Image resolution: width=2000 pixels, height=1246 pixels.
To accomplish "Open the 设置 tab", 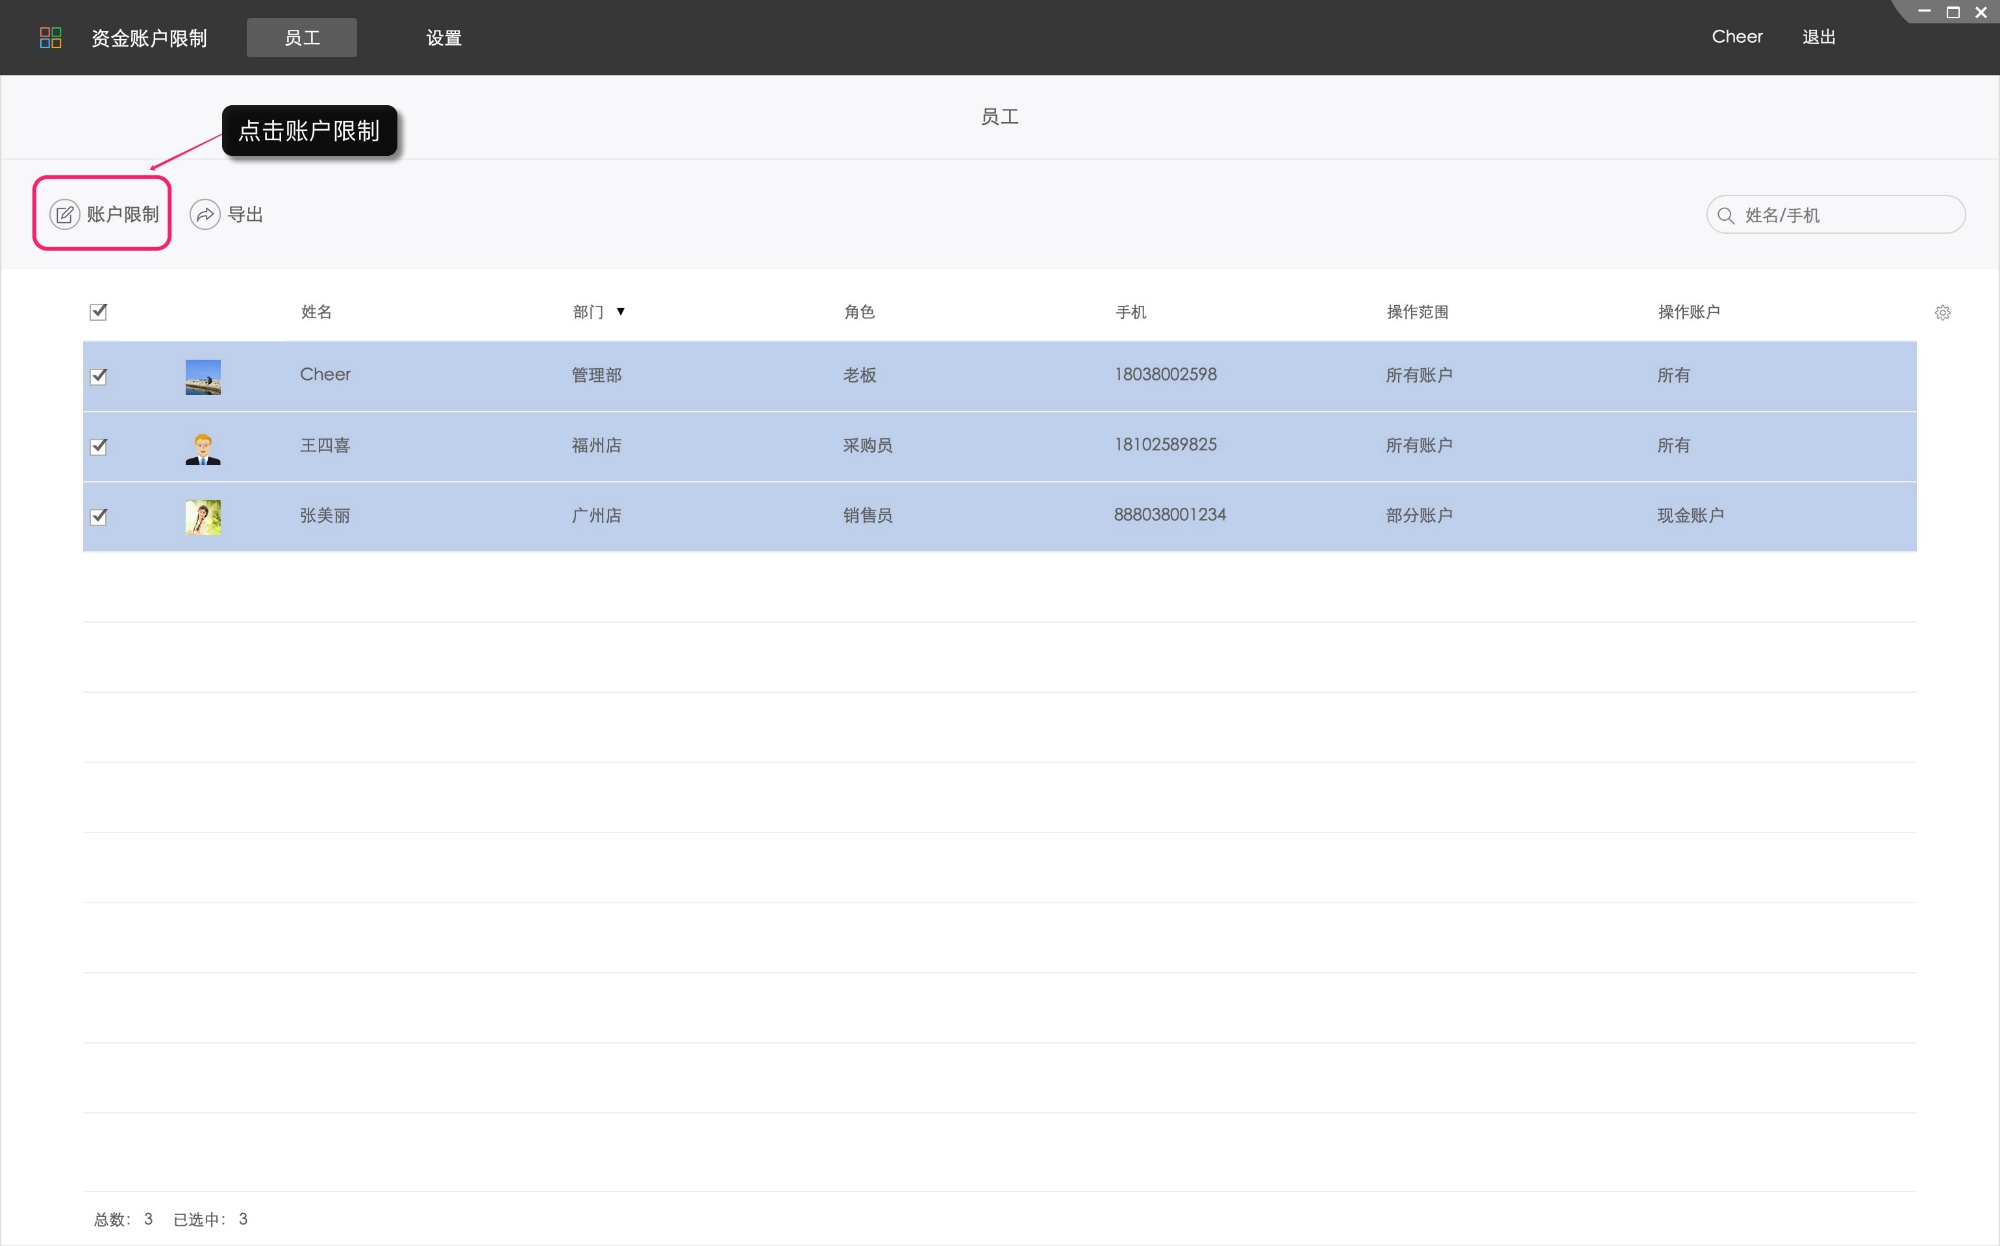I will pos(443,38).
